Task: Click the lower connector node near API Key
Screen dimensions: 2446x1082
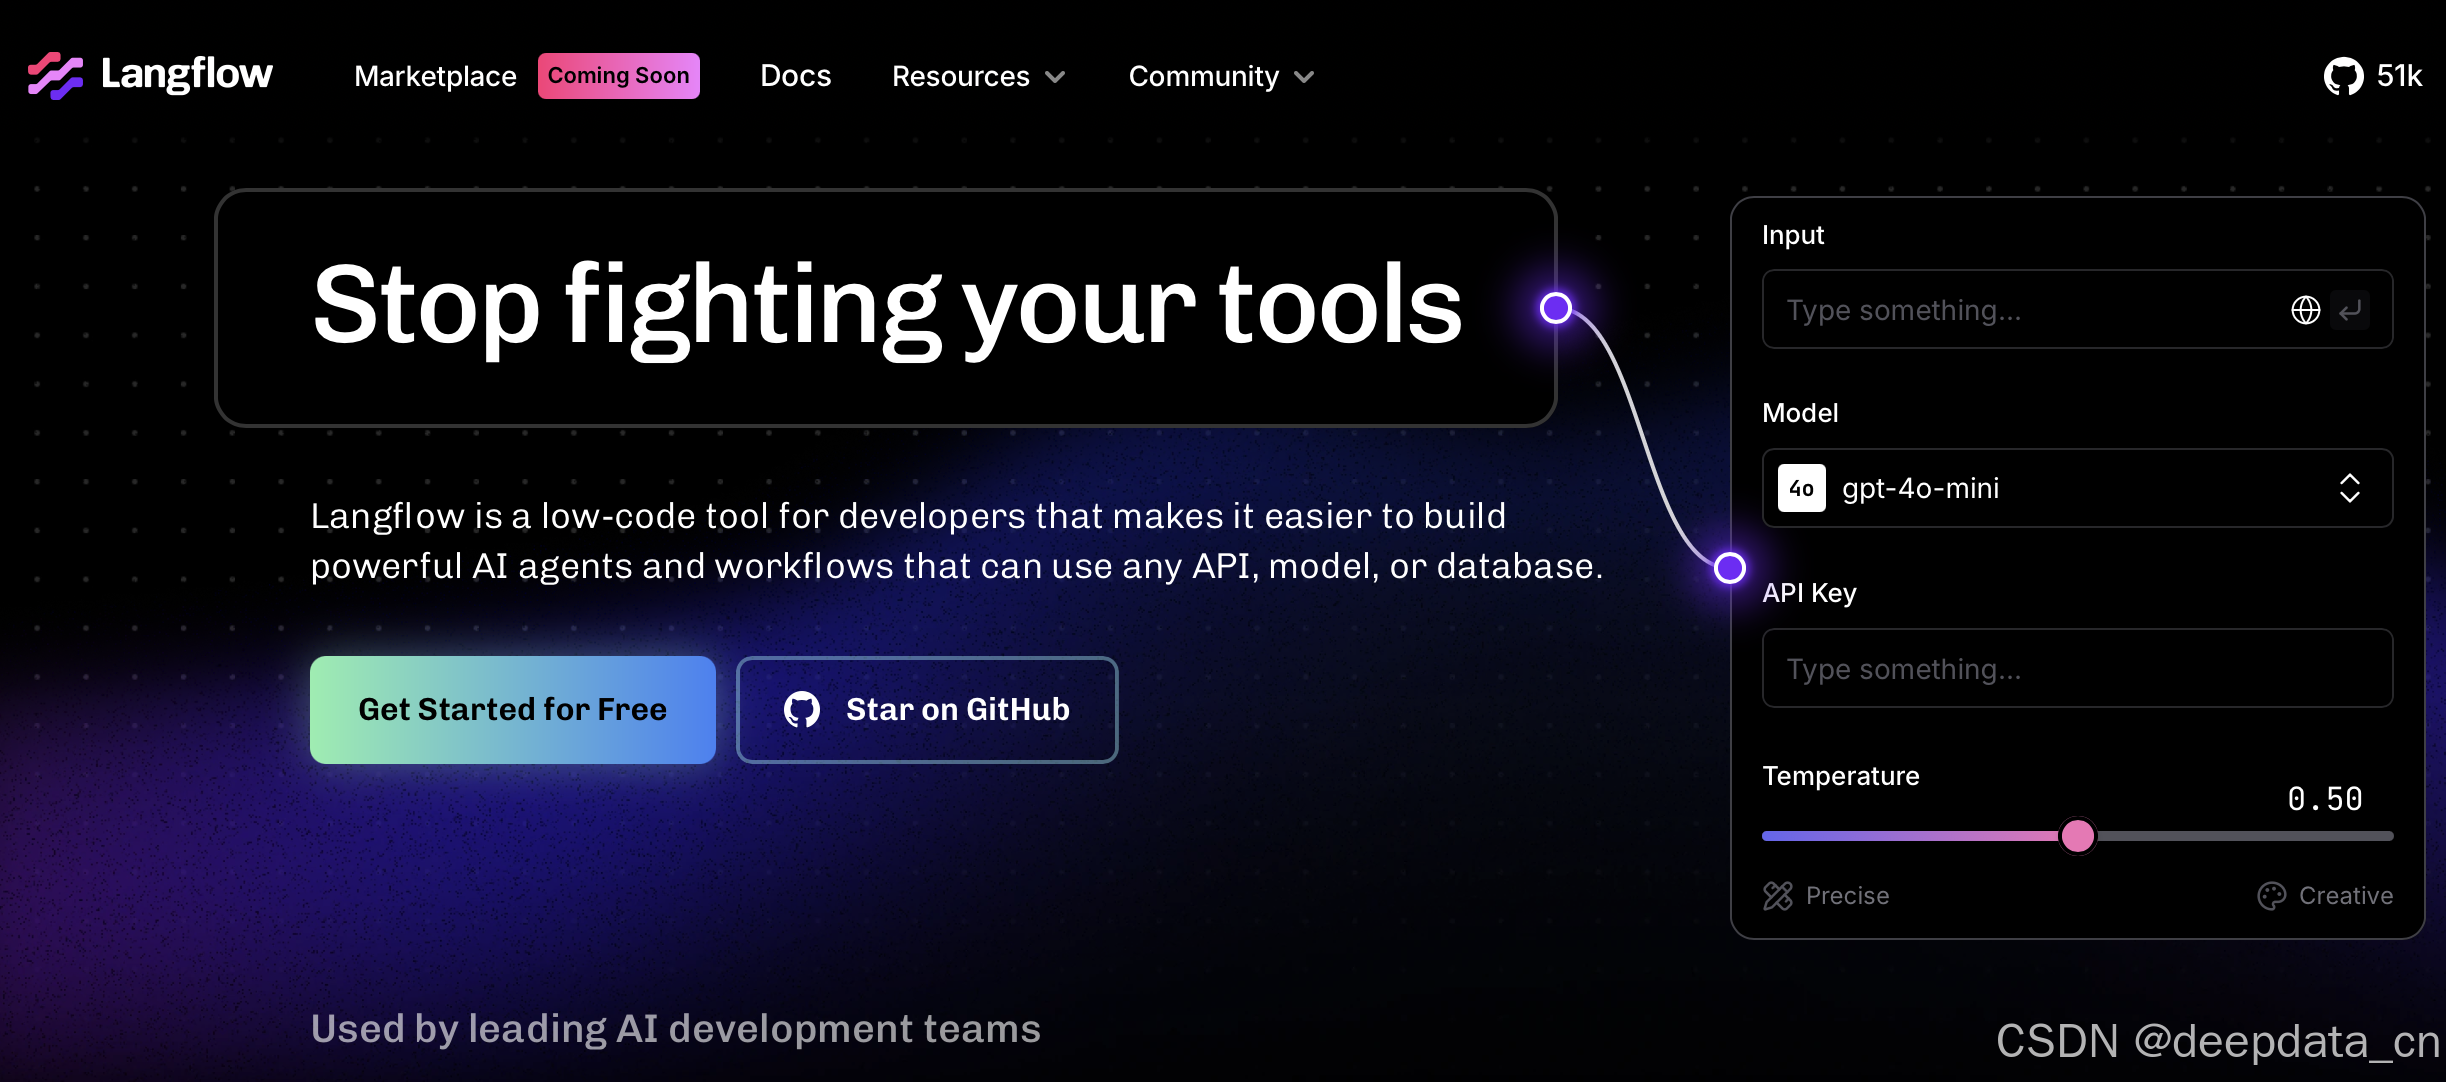Action: 1729,568
